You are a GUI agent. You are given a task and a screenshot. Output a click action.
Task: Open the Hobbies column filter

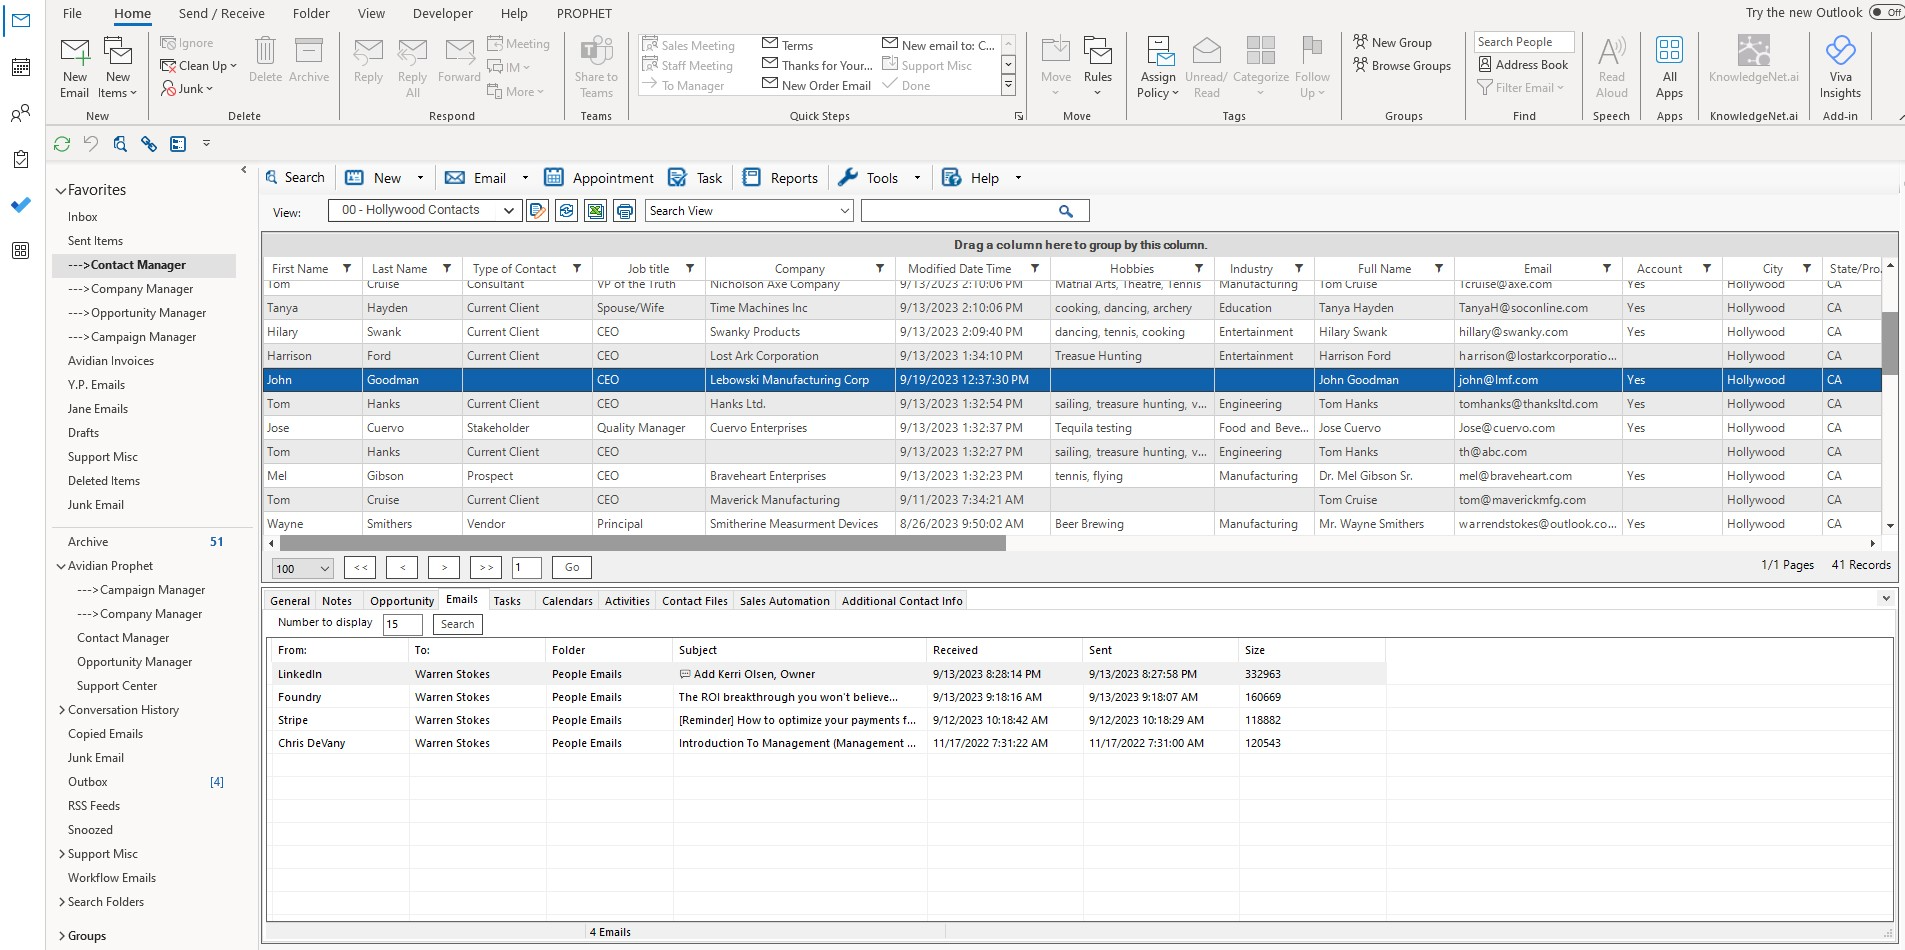tap(1199, 269)
